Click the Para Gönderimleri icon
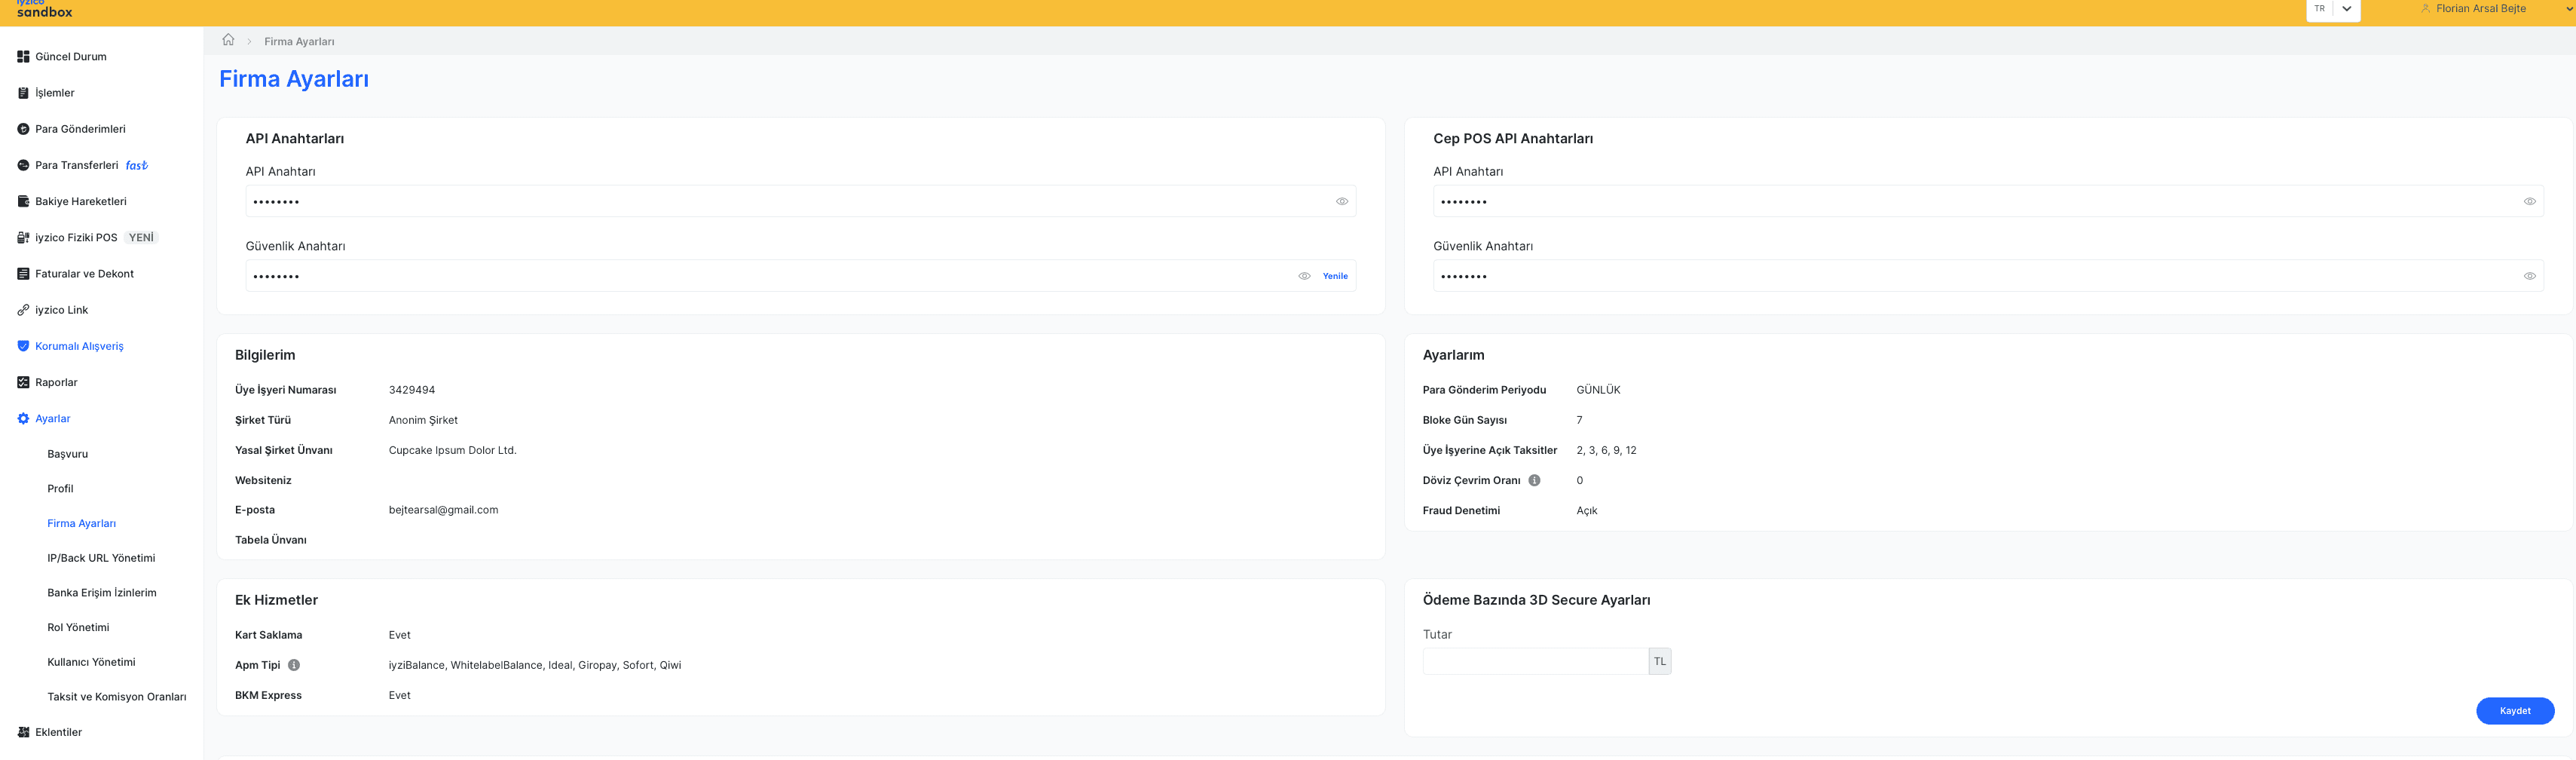This screenshot has width=2576, height=760. pyautogui.click(x=23, y=129)
